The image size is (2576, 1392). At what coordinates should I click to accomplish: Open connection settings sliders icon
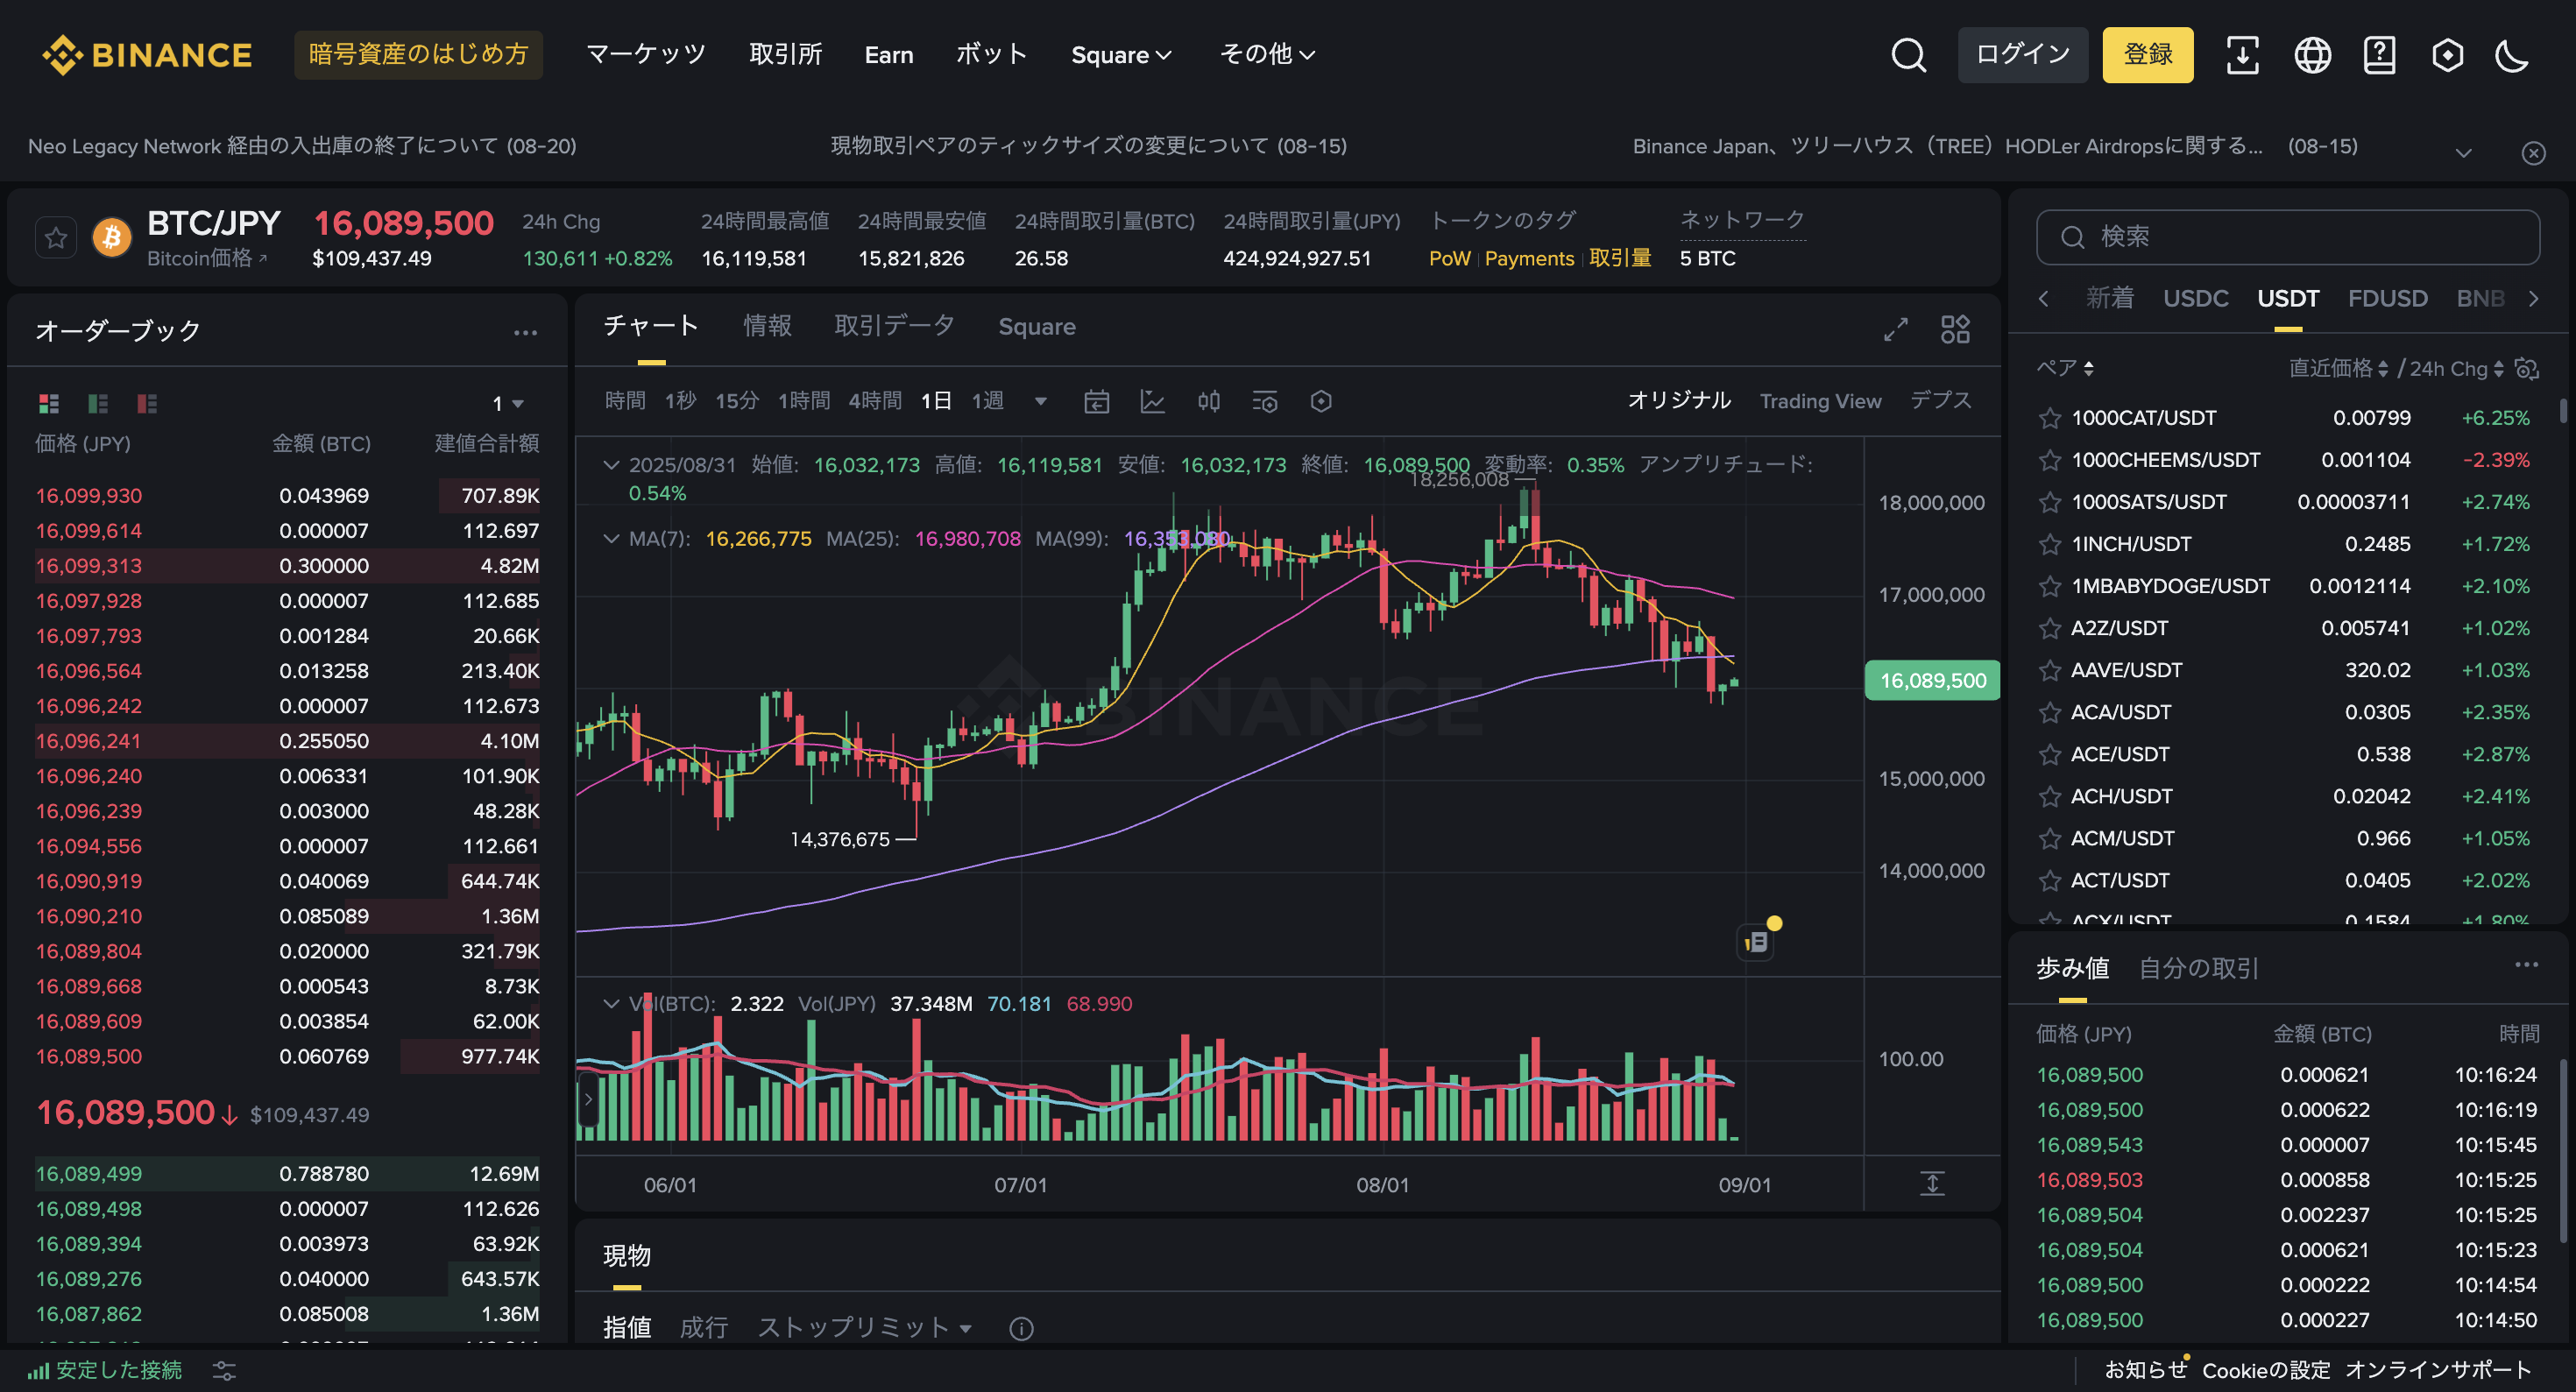(224, 1371)
